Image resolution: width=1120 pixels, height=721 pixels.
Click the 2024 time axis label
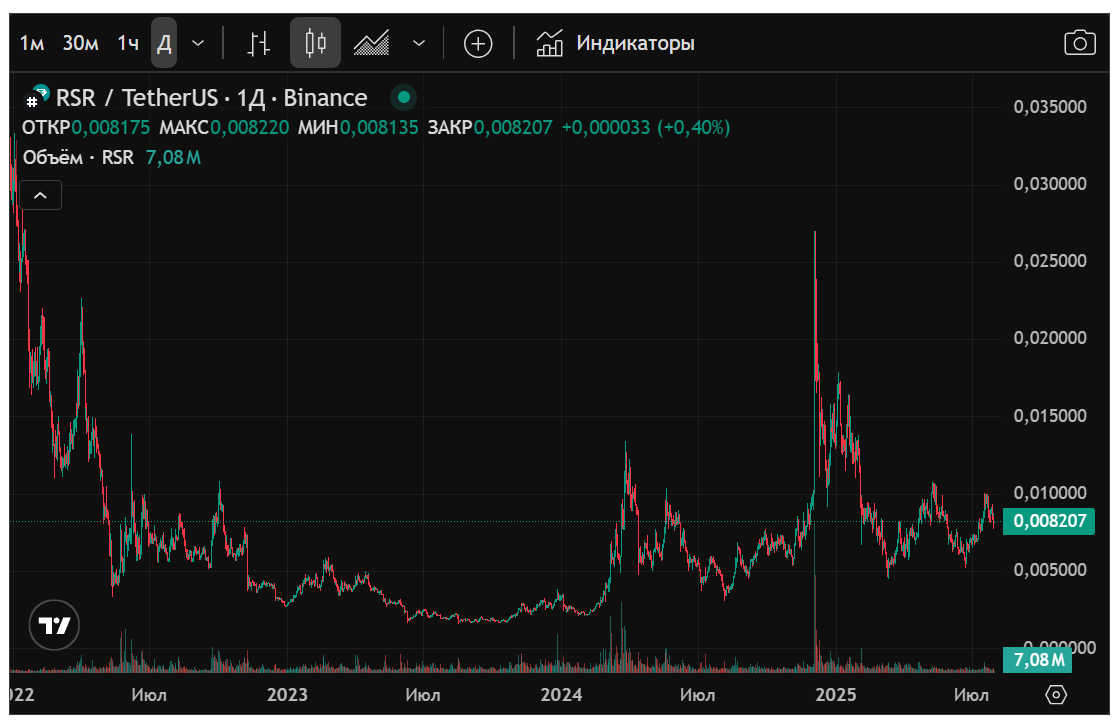(x=561, y=695)
